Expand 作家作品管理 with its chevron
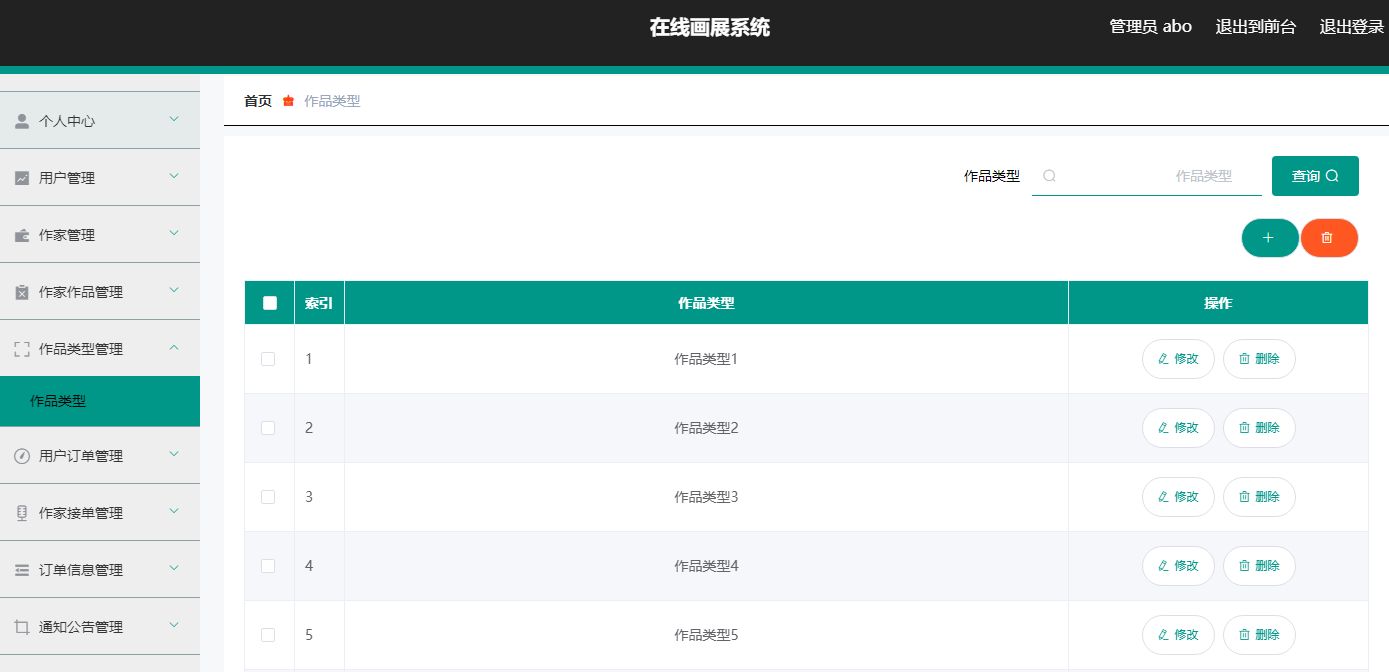The image size is (1389, 672). [174, 290]
